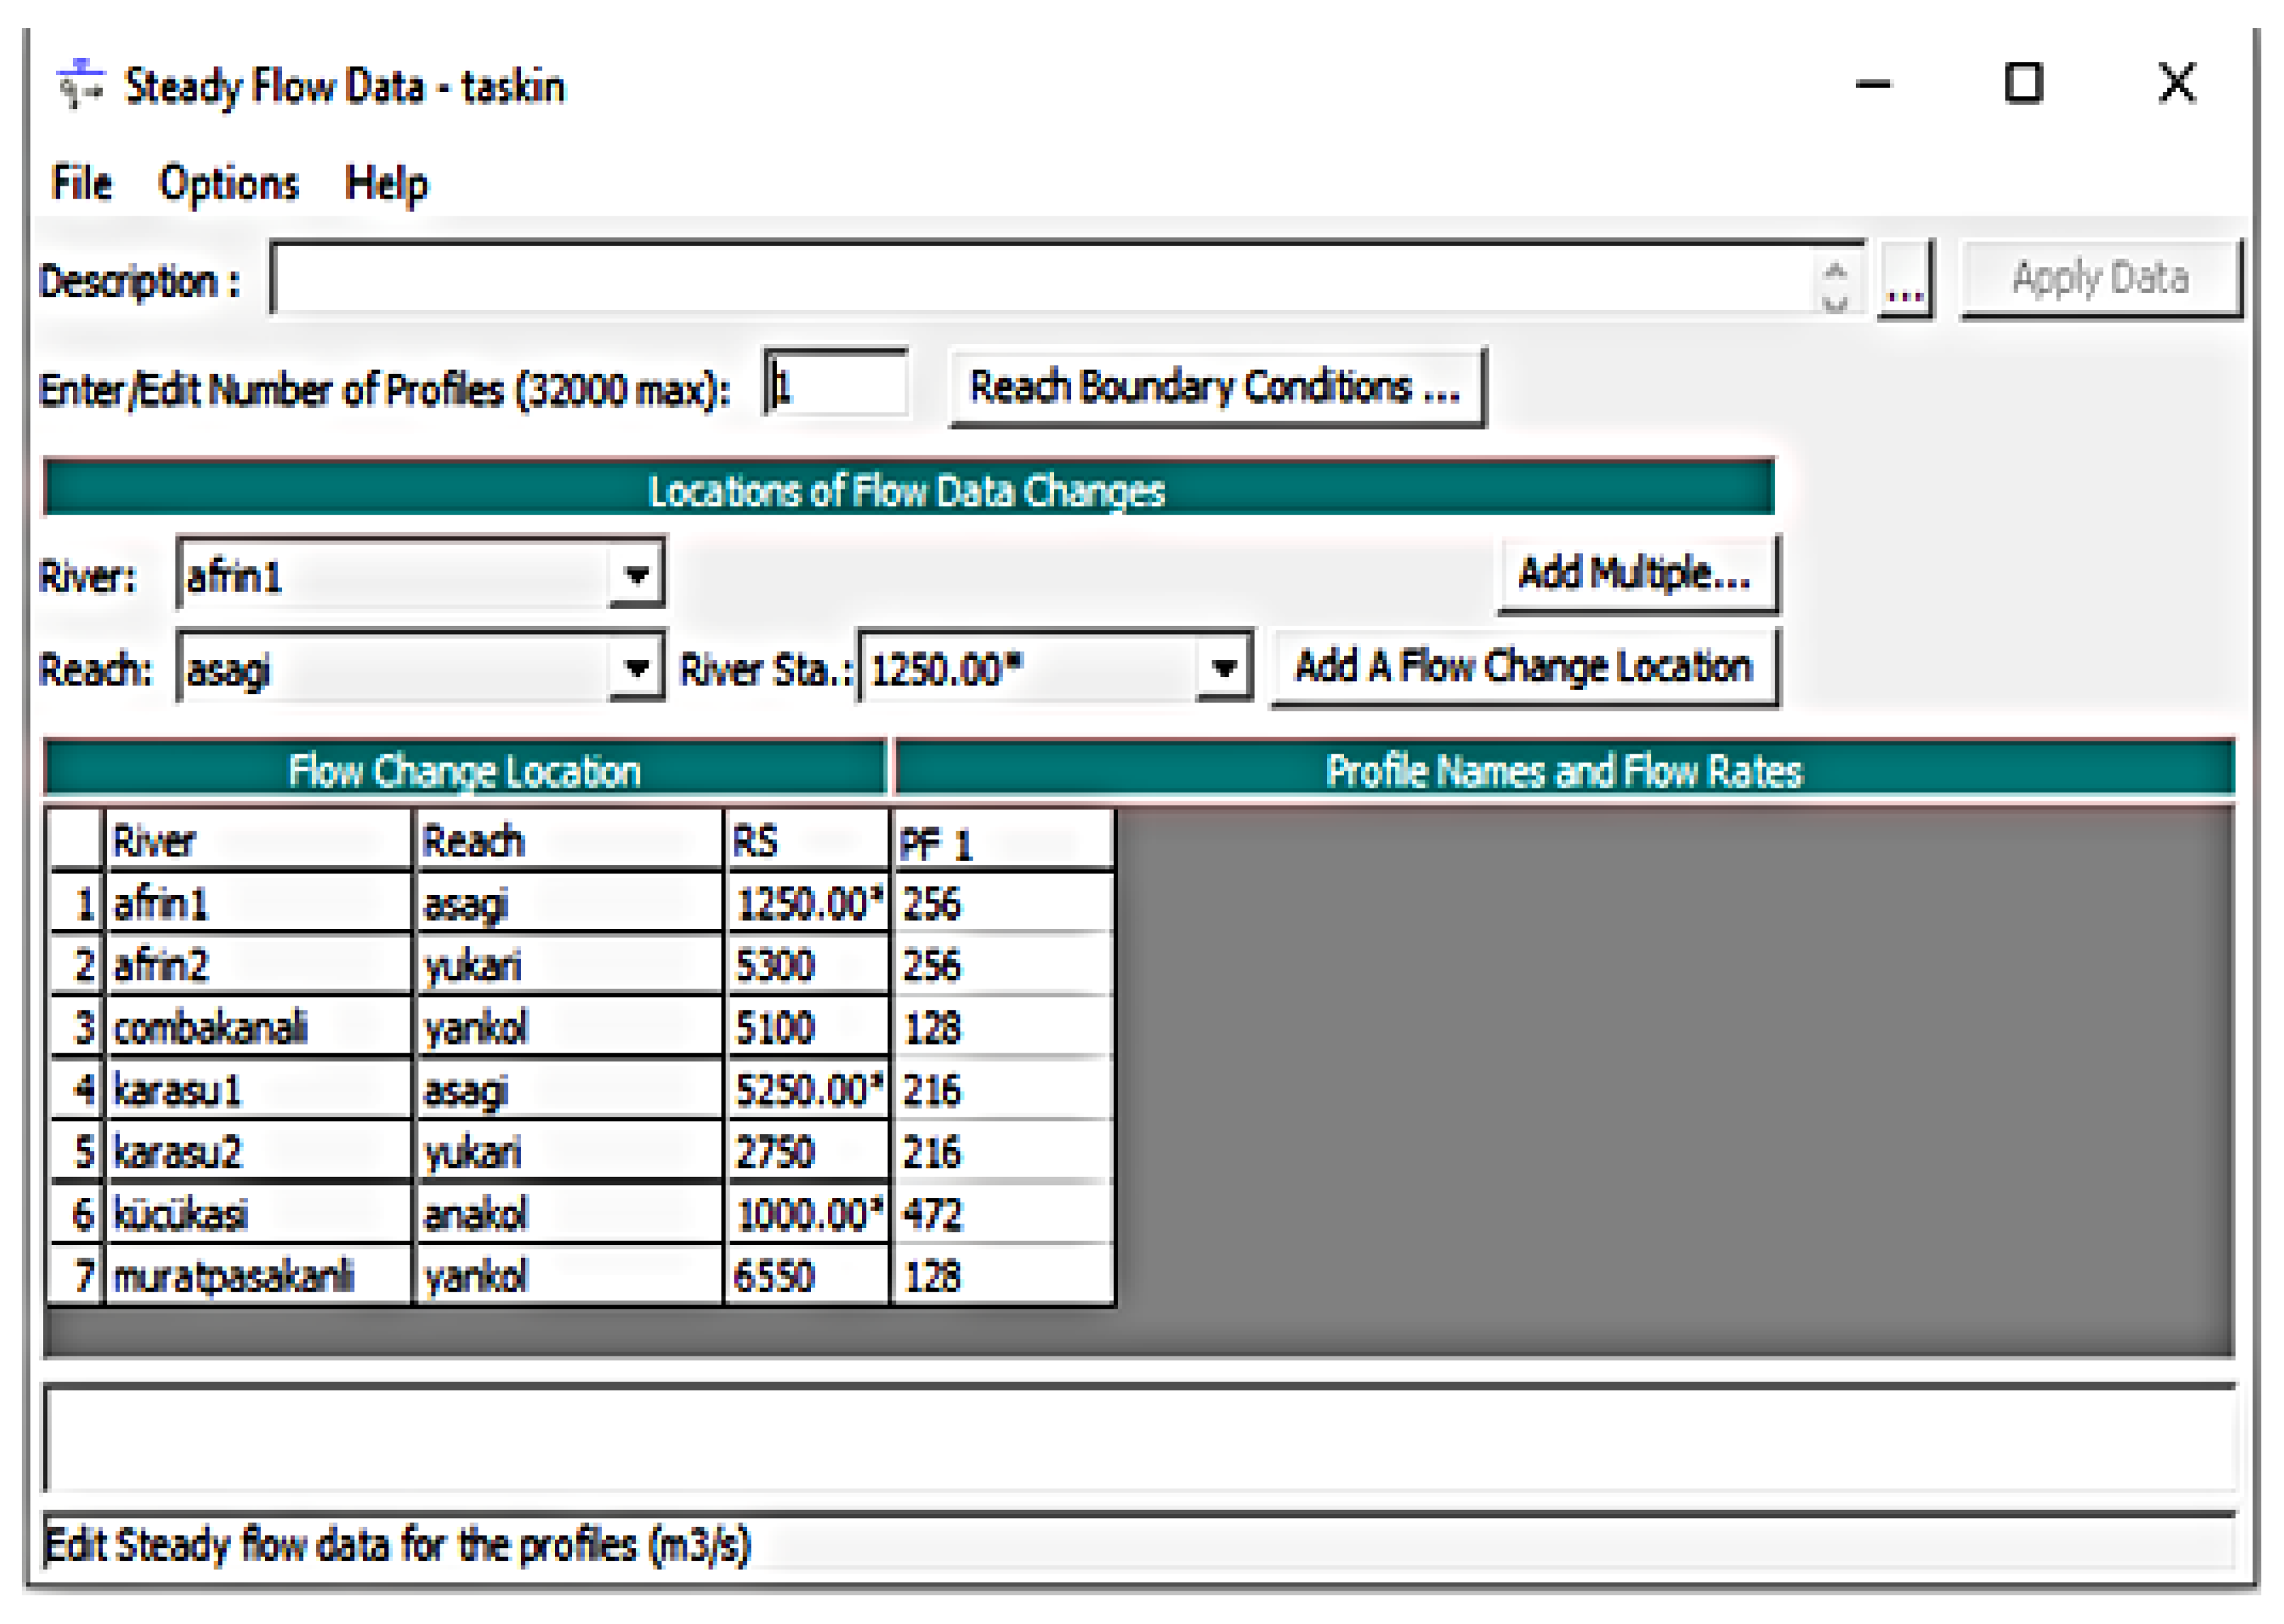Image resolution: width=2284 pixels, height=1624 pixels.
Task: Open the Help menu
Action: pos(386,183)
